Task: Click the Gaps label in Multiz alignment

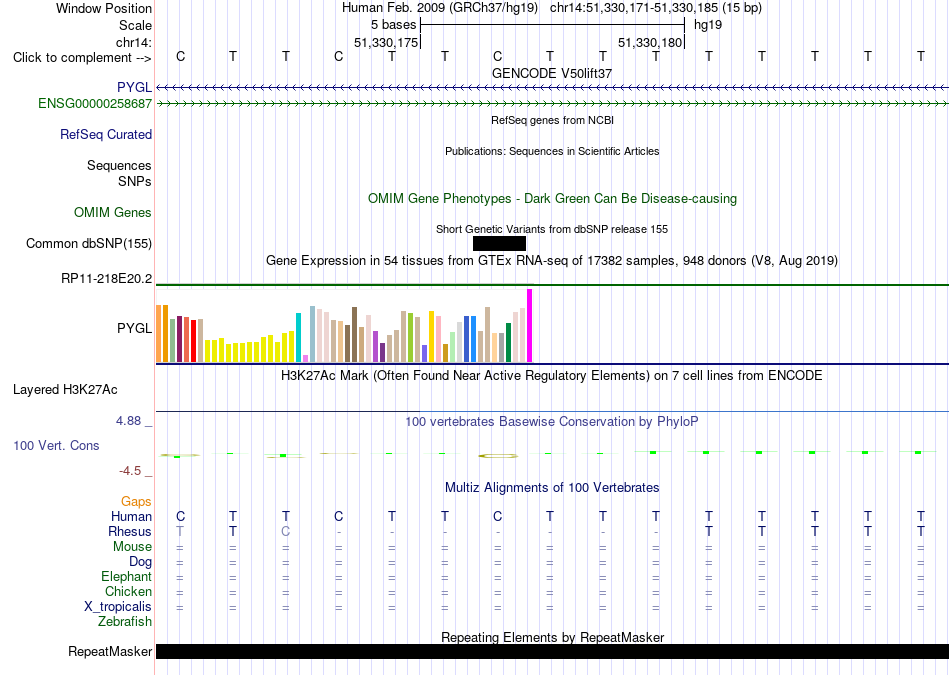Action: pos(136,501)
